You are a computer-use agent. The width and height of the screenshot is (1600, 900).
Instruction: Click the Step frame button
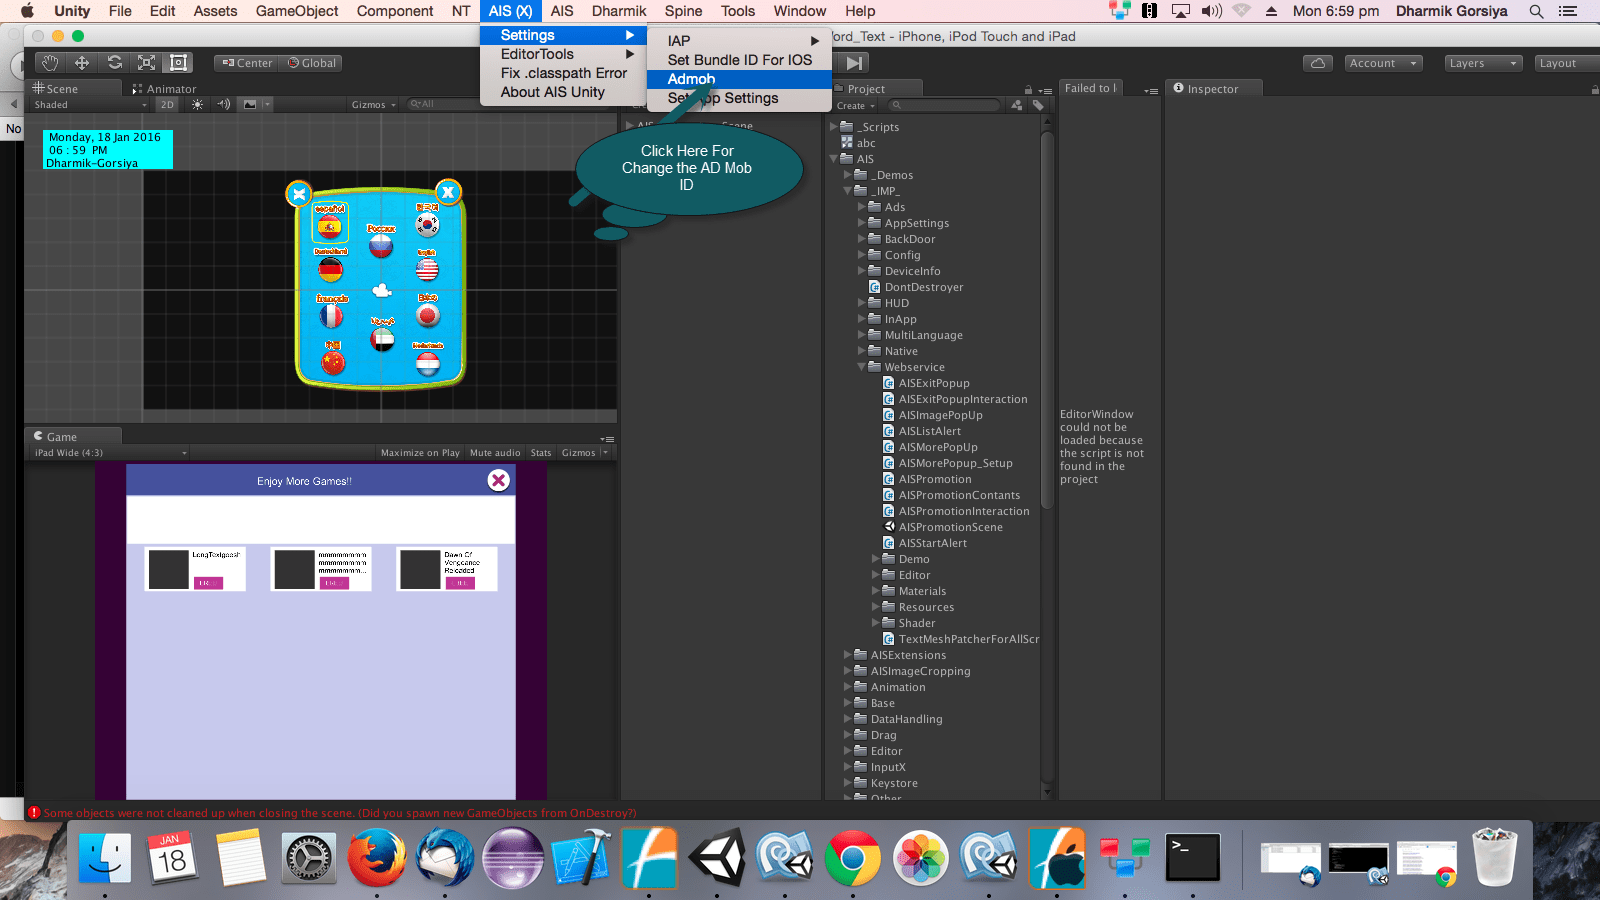(x=854, y=63)
